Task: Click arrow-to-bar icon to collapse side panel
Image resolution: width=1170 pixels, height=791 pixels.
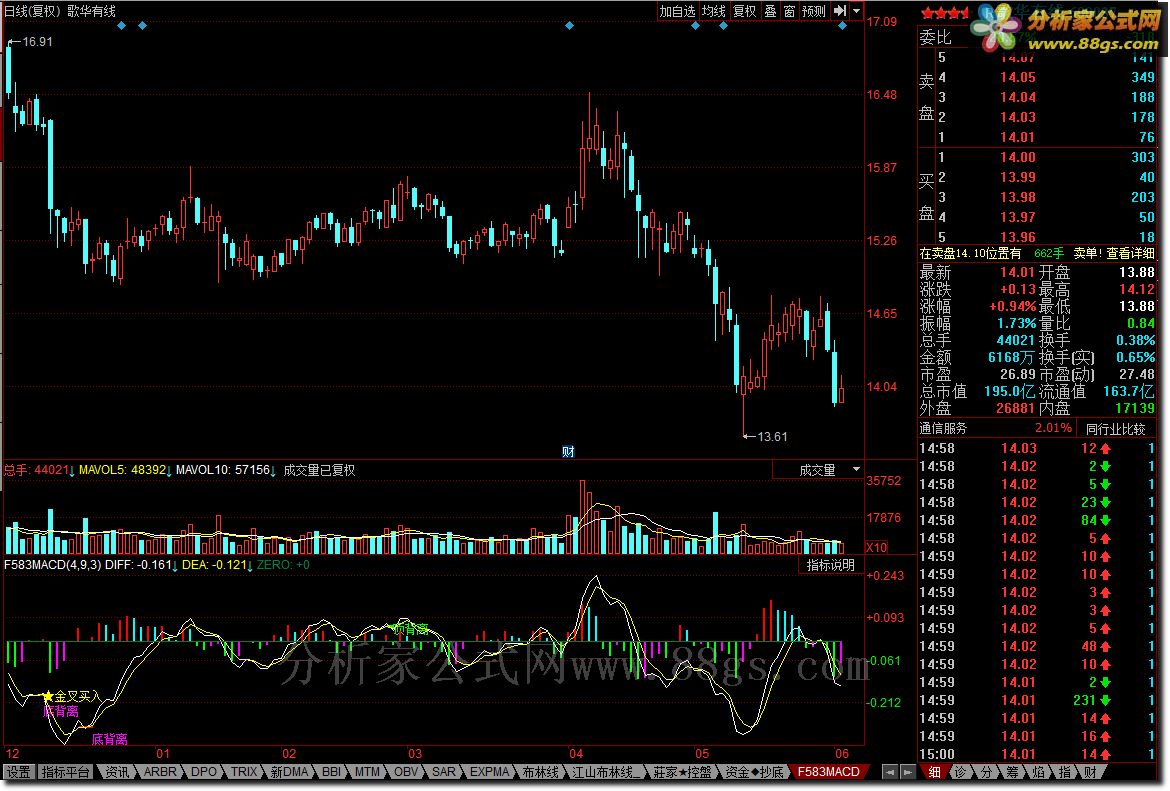Action: click(x=839, y=11)
